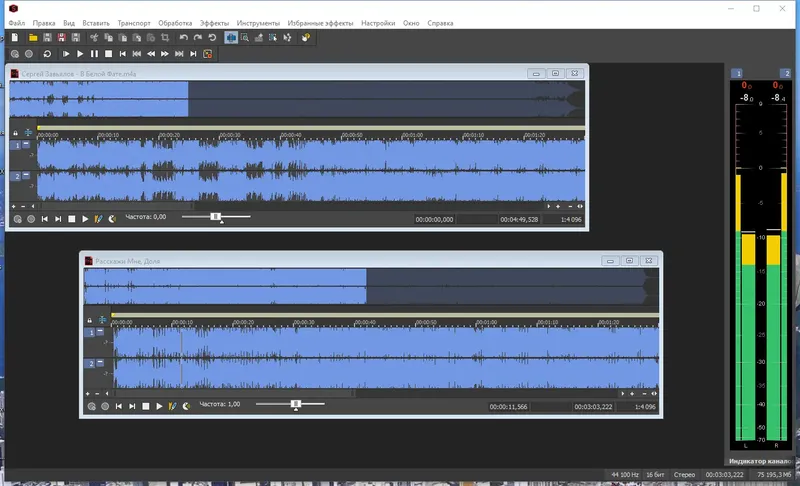Viewport: 800px width, 486px height.
Task: Play audio in the Рассказки Мне window
Action: click(x=159, y=406)
